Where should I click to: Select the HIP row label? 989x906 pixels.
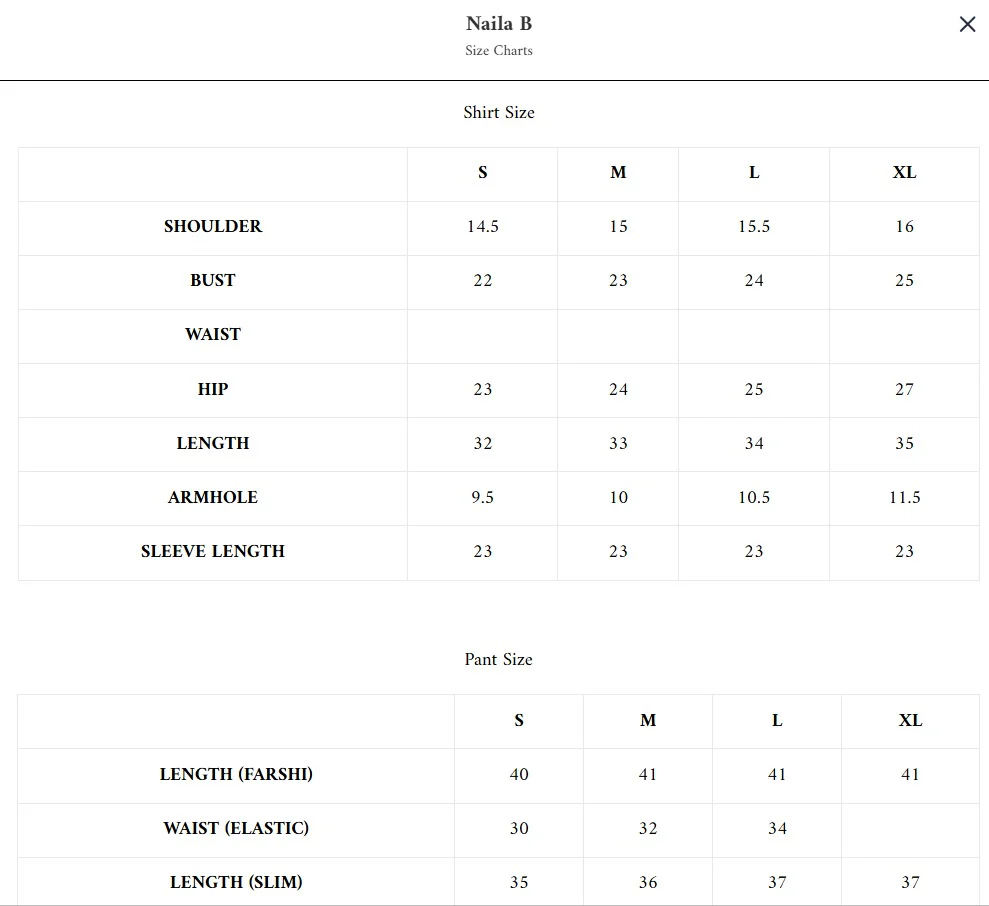click(x=213, y=389)
